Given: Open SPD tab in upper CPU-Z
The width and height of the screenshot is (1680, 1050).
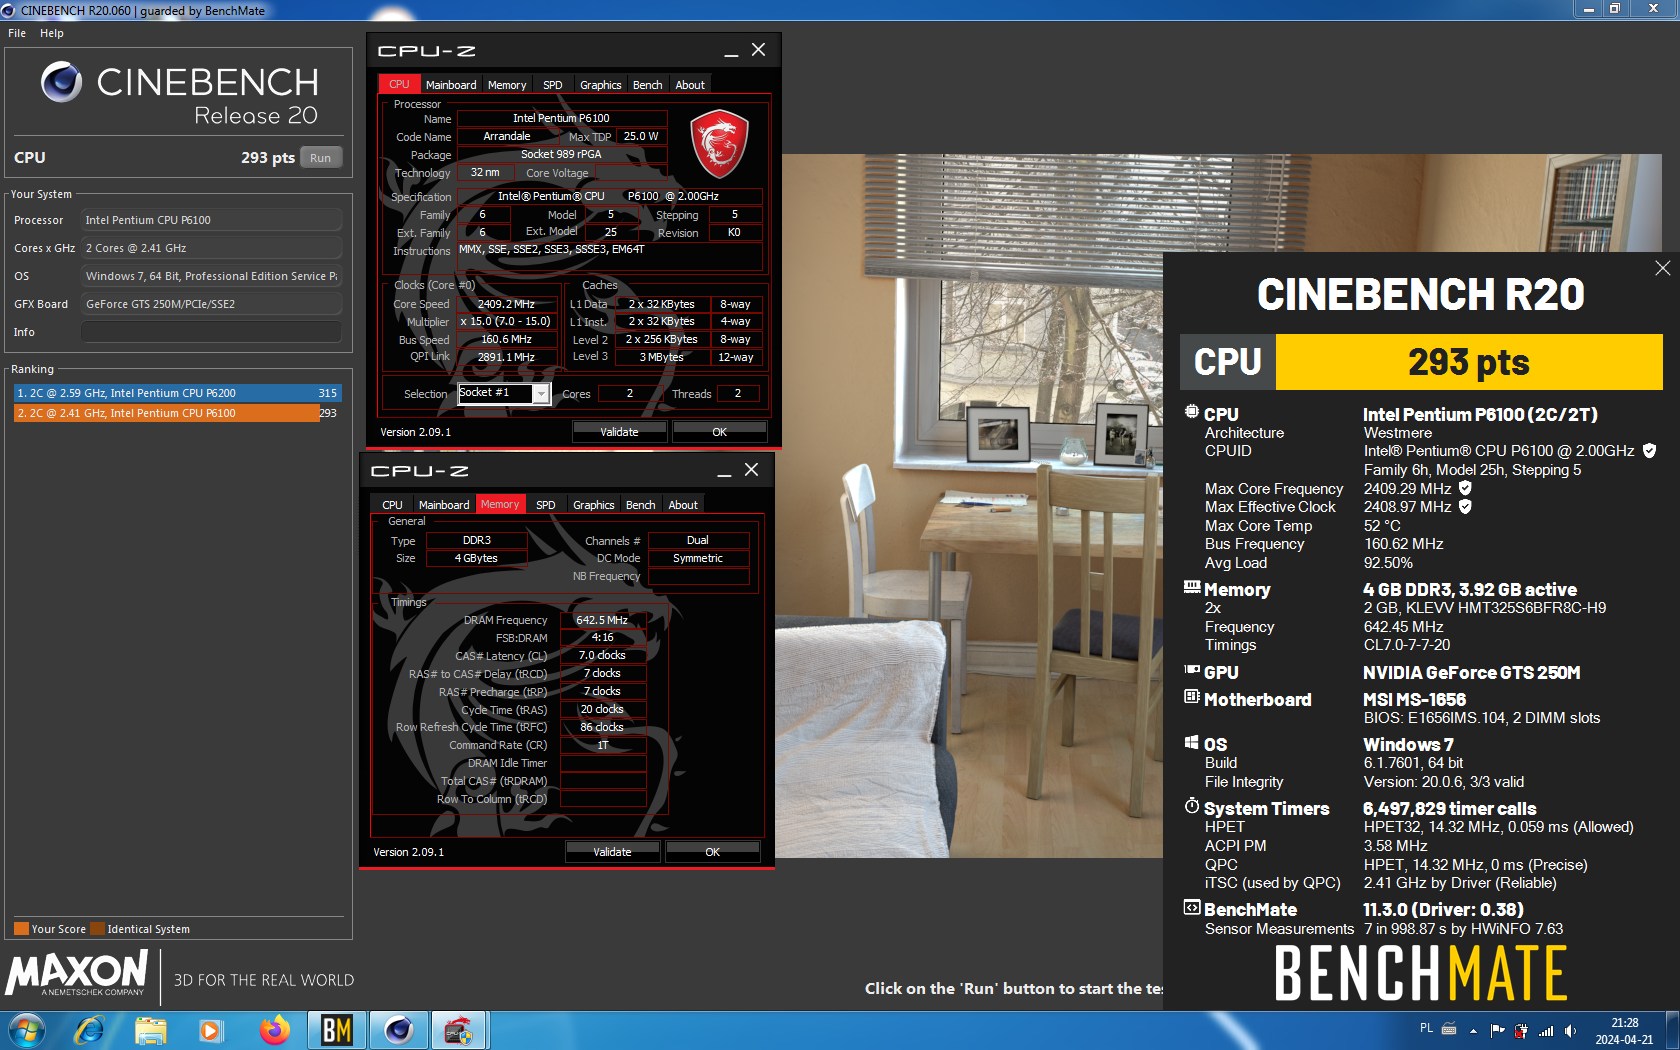Looking at the screenshot, I should (x=553, y=85).
